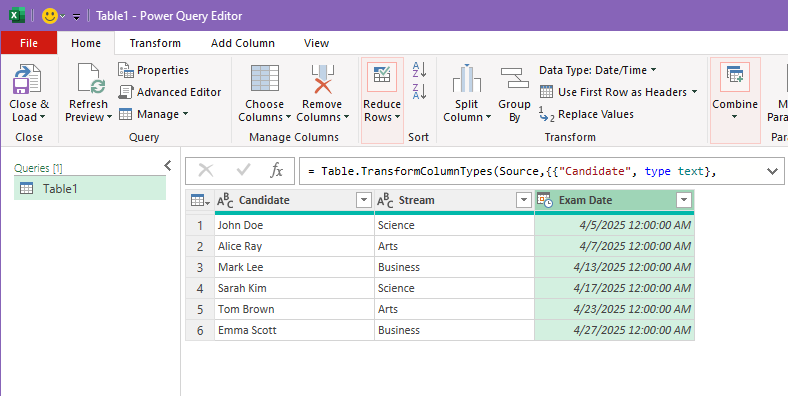Click the Excel app icon in title bar

(17, 16)
